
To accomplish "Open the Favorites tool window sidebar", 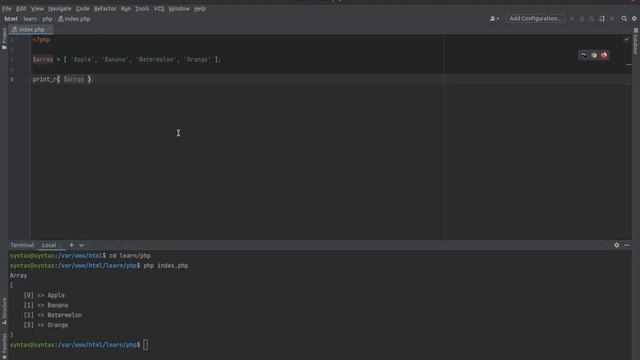I will coord(4,345).
